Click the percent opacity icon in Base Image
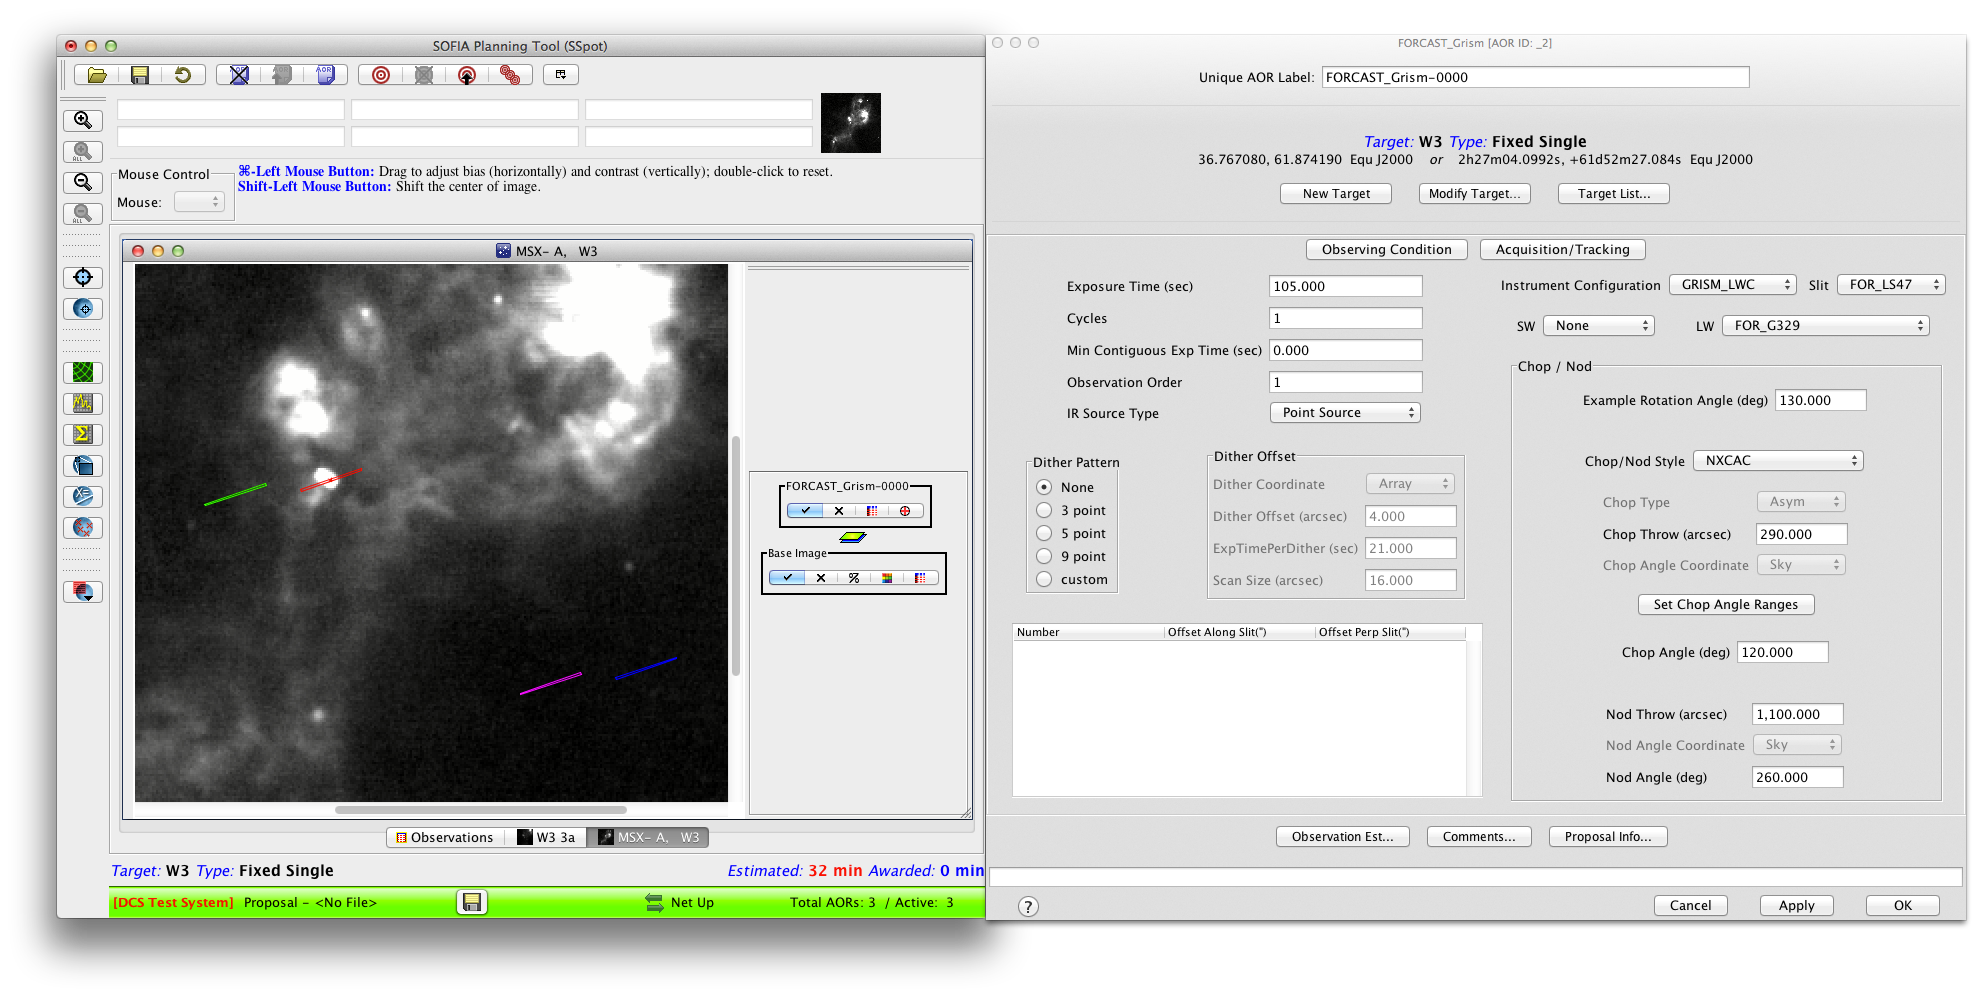 pos(854,578)
